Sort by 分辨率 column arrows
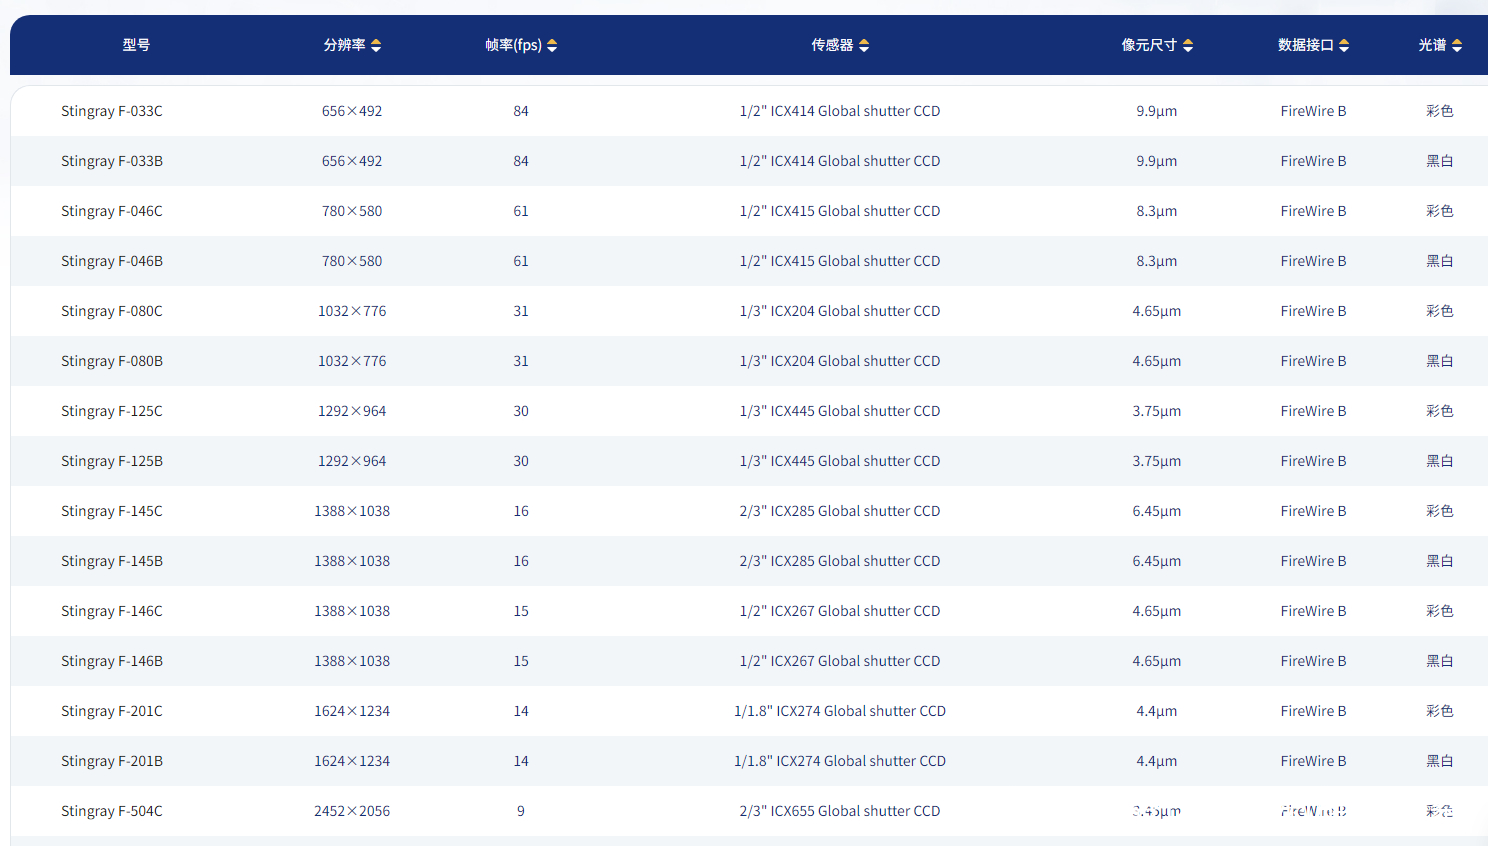Image resolution: width=1488 pixels, height=846 pixels. click(x=376, y=45)
